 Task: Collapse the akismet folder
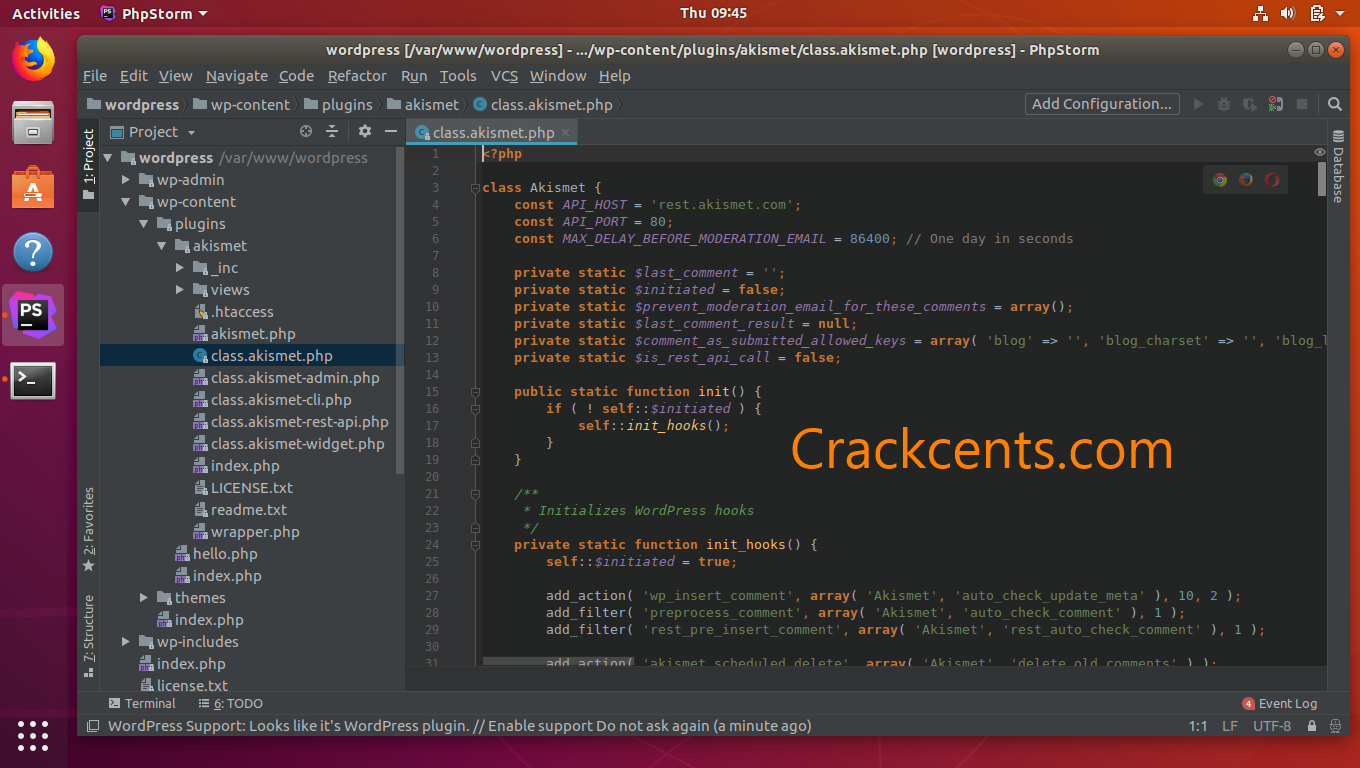pyautogui.click(x=163, y=246)
